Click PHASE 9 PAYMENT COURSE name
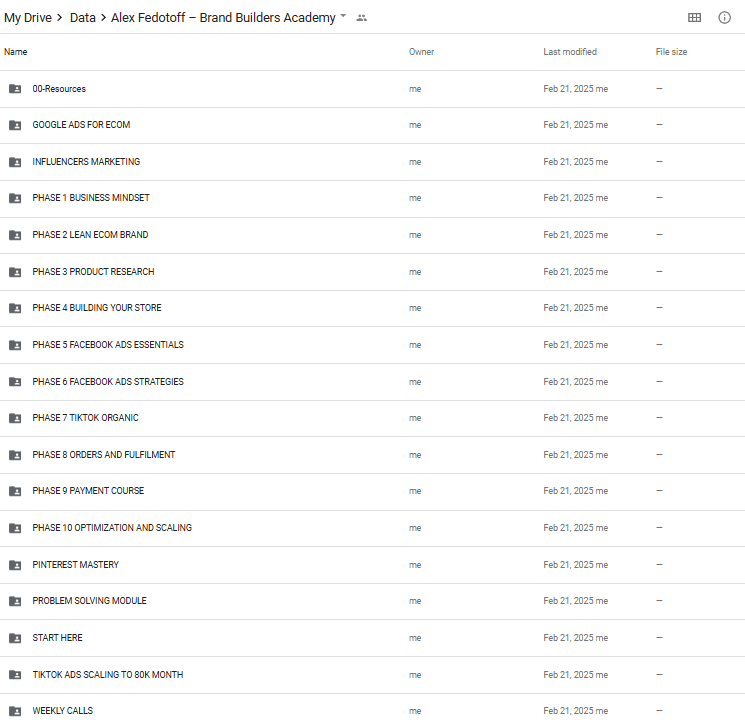745x725 pixels. click(x=88, y=491)
